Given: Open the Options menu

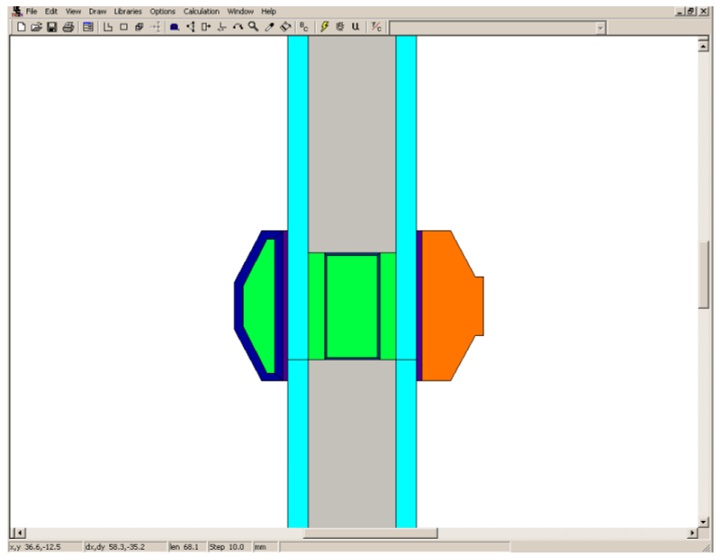Looking at the screenshot, I should (162, 11).
